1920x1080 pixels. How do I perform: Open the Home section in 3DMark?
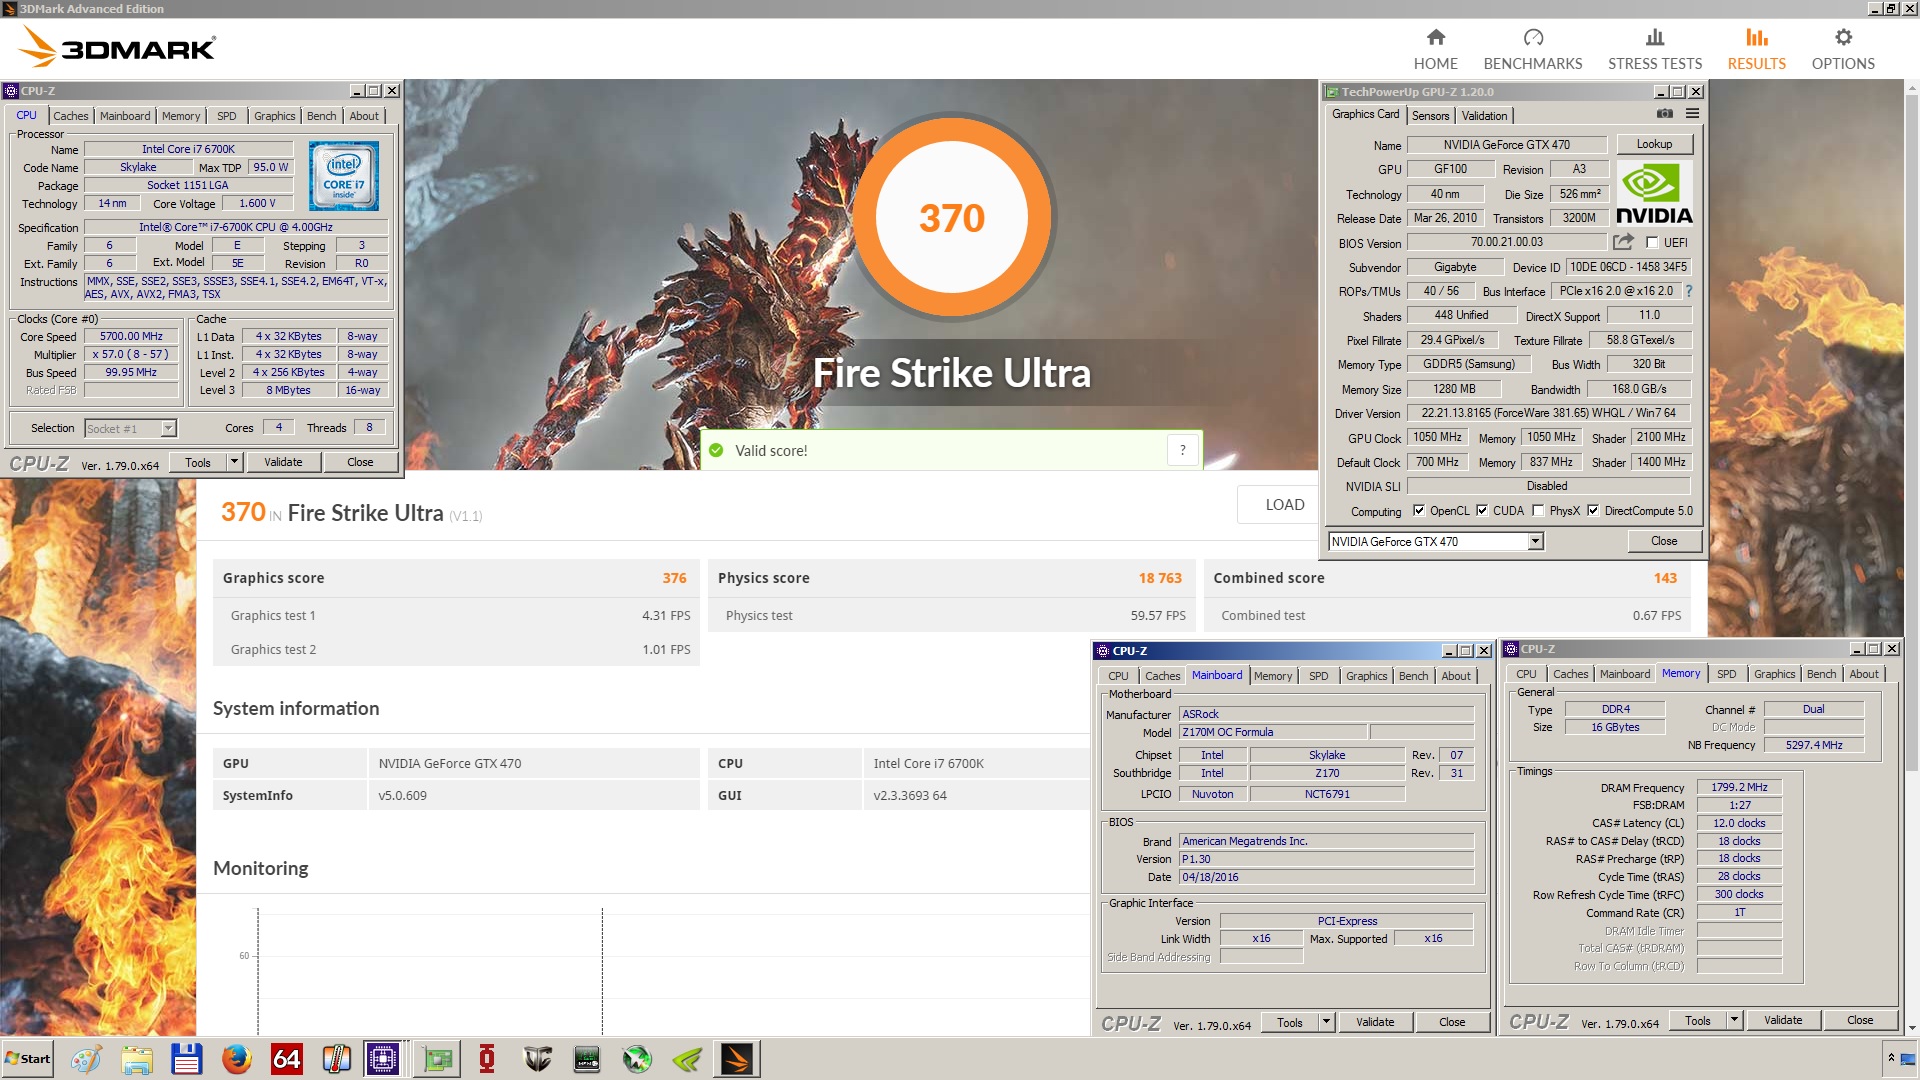[1435, 49]
